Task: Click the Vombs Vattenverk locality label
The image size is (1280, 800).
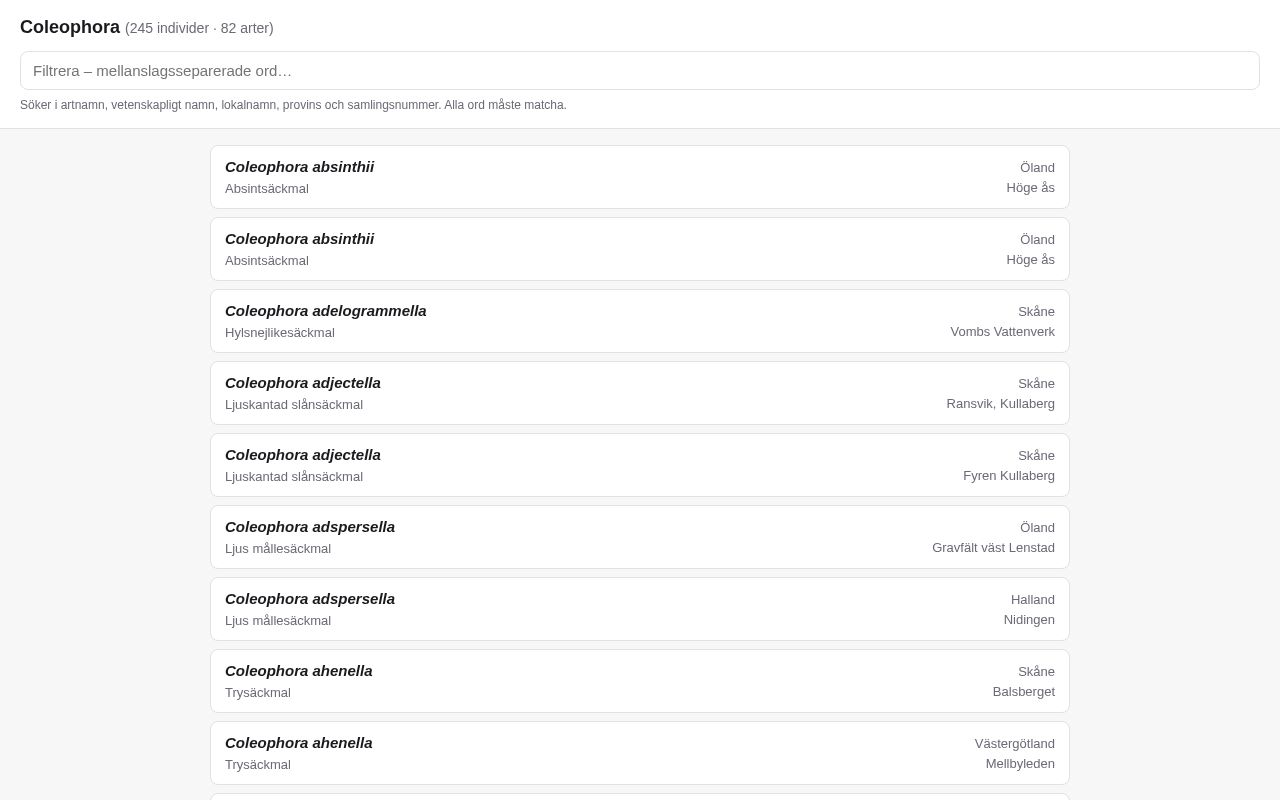Action: [1002, 332]
